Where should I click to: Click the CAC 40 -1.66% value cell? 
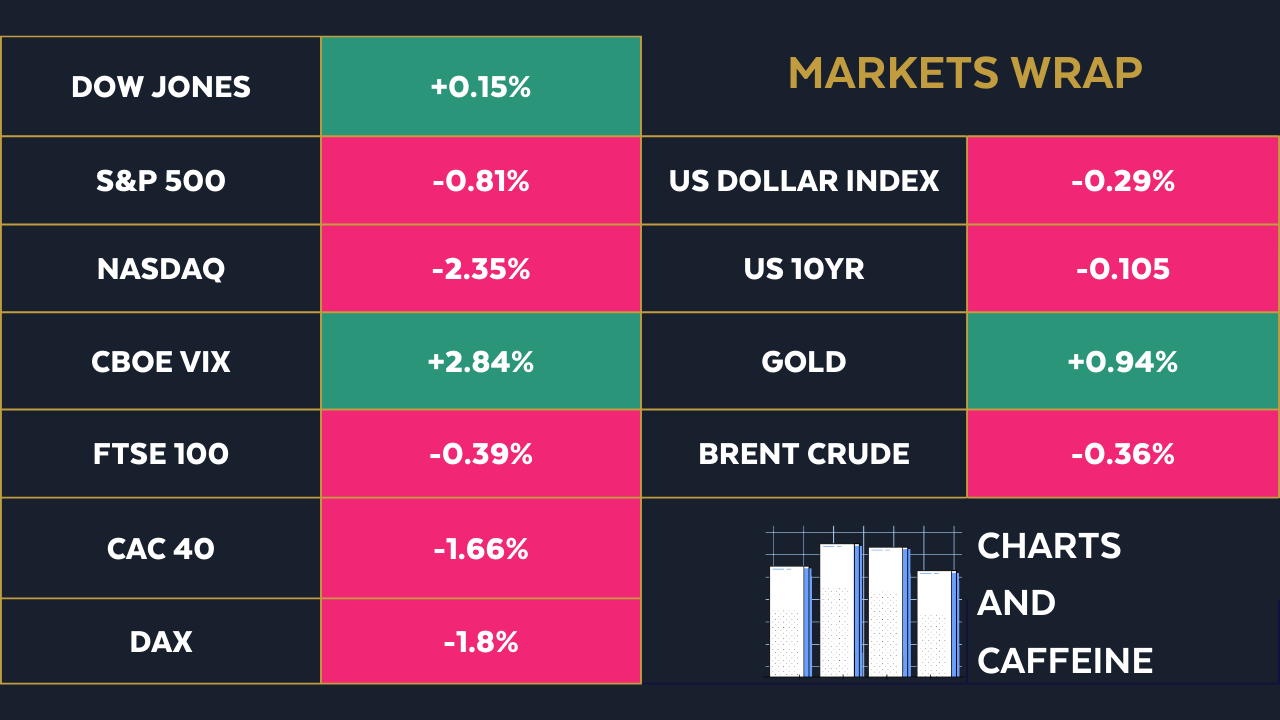coord(480,548)
